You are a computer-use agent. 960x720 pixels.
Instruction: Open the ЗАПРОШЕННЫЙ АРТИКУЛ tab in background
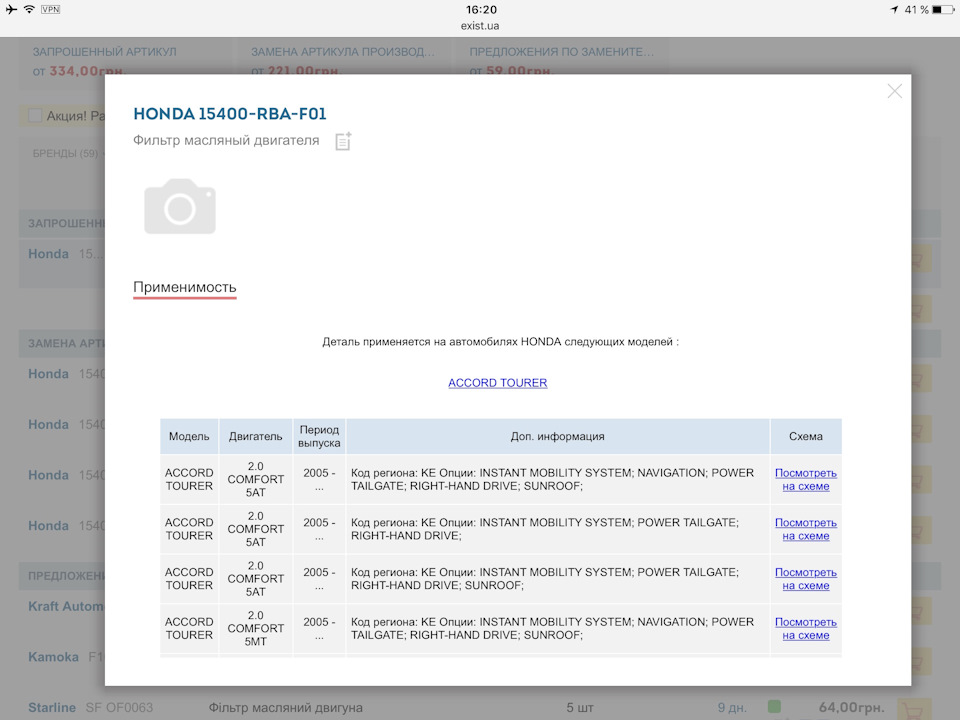(105, 52)
